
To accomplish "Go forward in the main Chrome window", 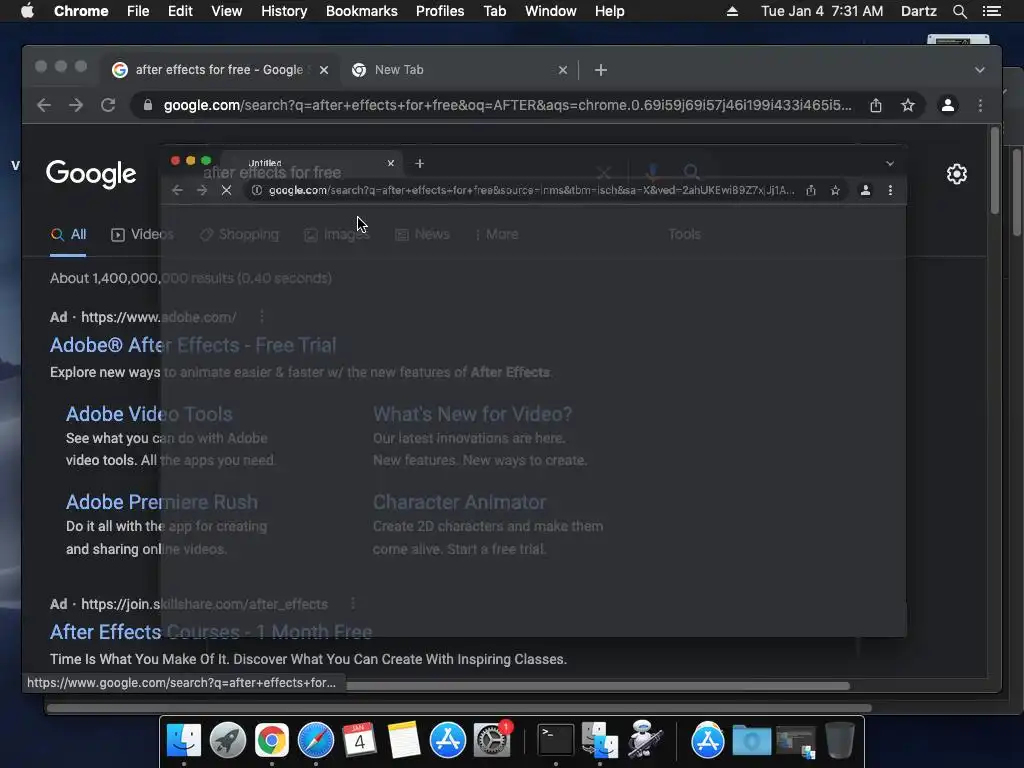I will (x=76, y=105).
